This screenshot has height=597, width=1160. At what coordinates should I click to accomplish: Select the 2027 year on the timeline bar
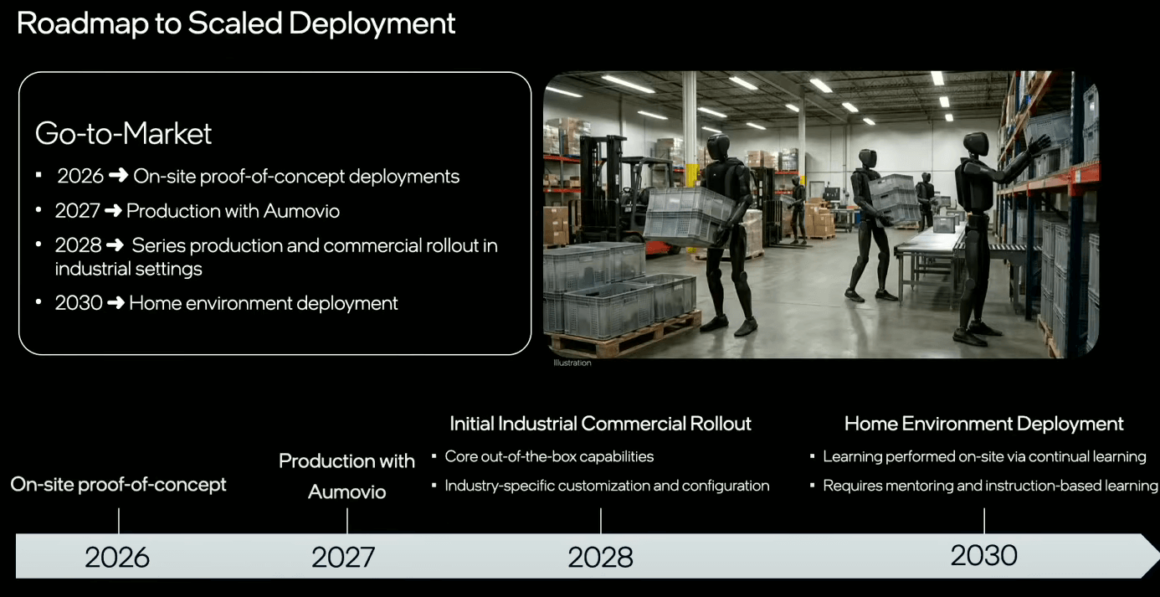coord(343,557)
